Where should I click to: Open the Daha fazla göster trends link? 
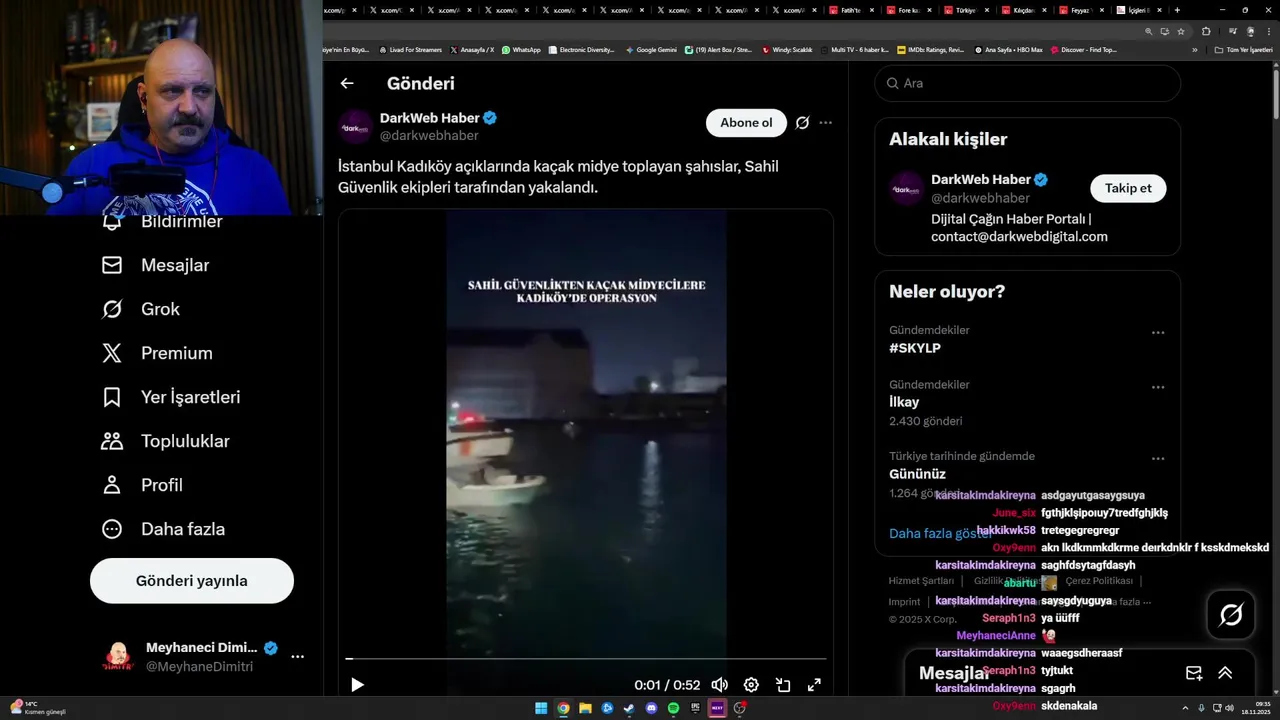pos(941,533)
